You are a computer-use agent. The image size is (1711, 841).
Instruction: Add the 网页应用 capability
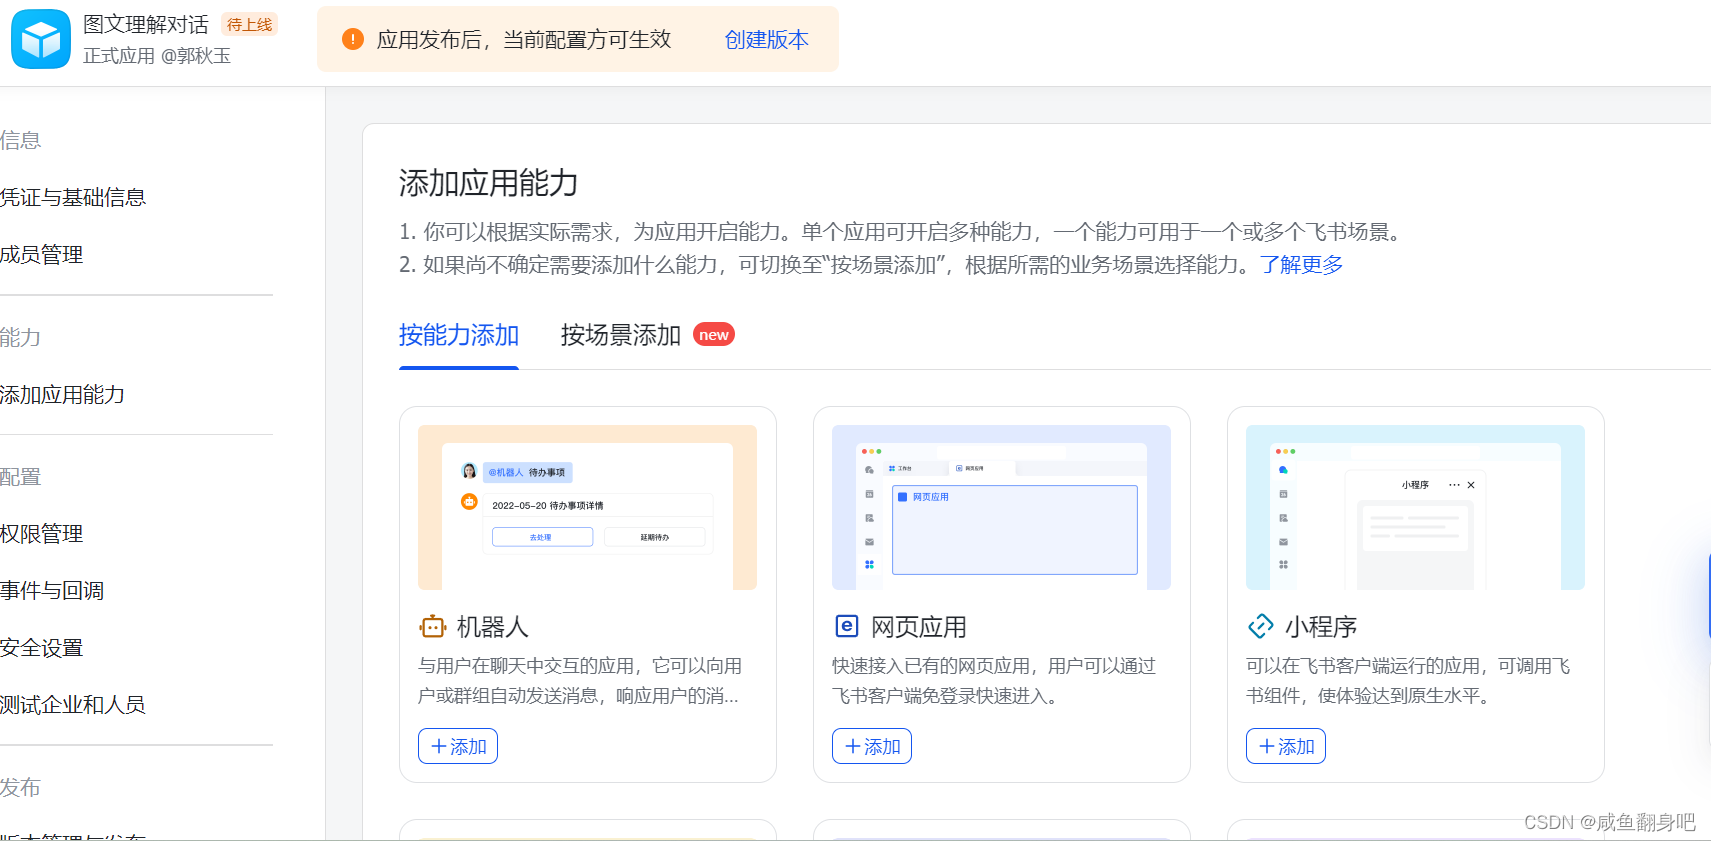[x=872, y=746]
